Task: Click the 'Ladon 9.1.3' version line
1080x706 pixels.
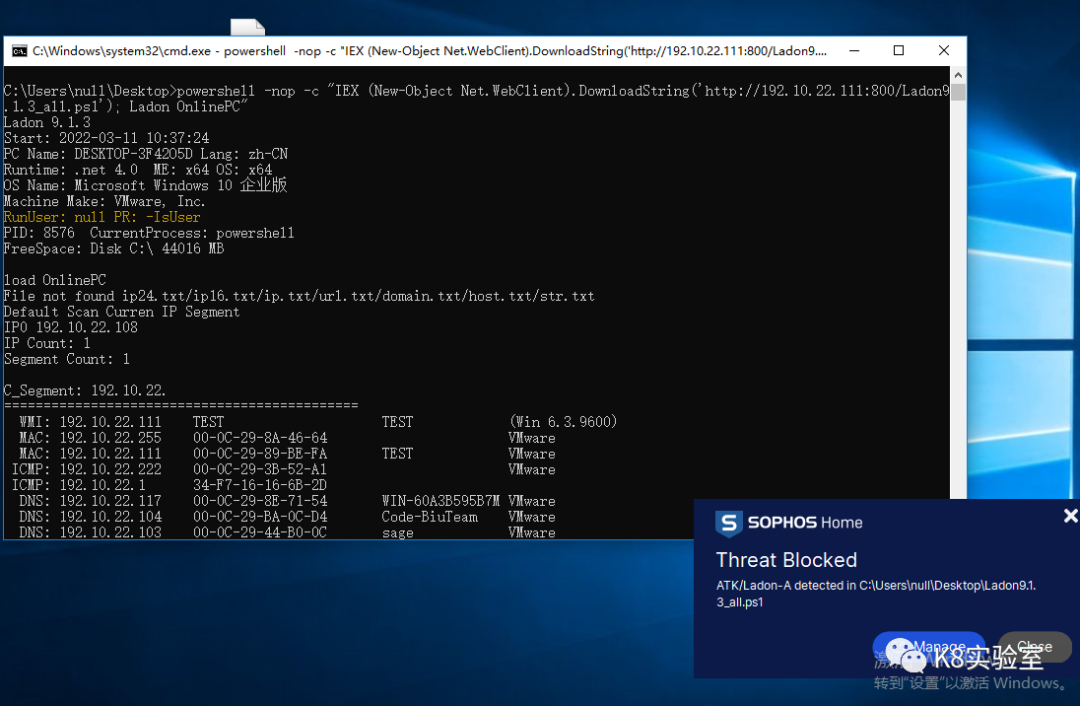Action: pyautogui.click(x=47, y=123)
